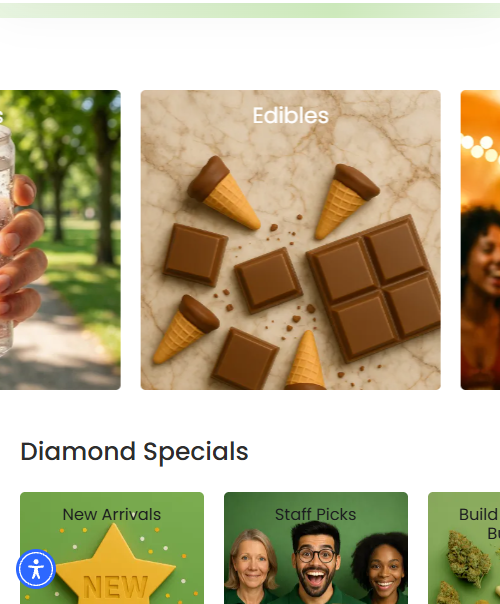Open the Staff Picks special
This screenshot has height=604, width=500.
(316, 548)
